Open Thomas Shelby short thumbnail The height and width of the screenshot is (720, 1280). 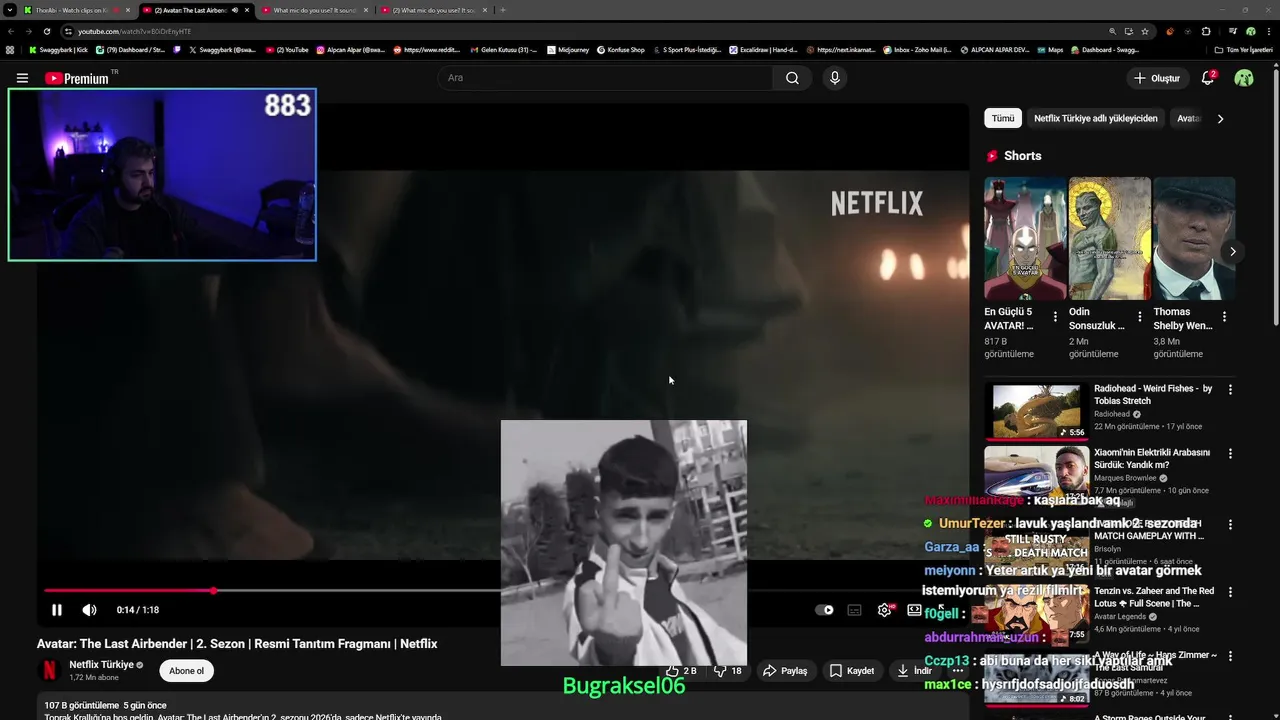[1194, 238]
